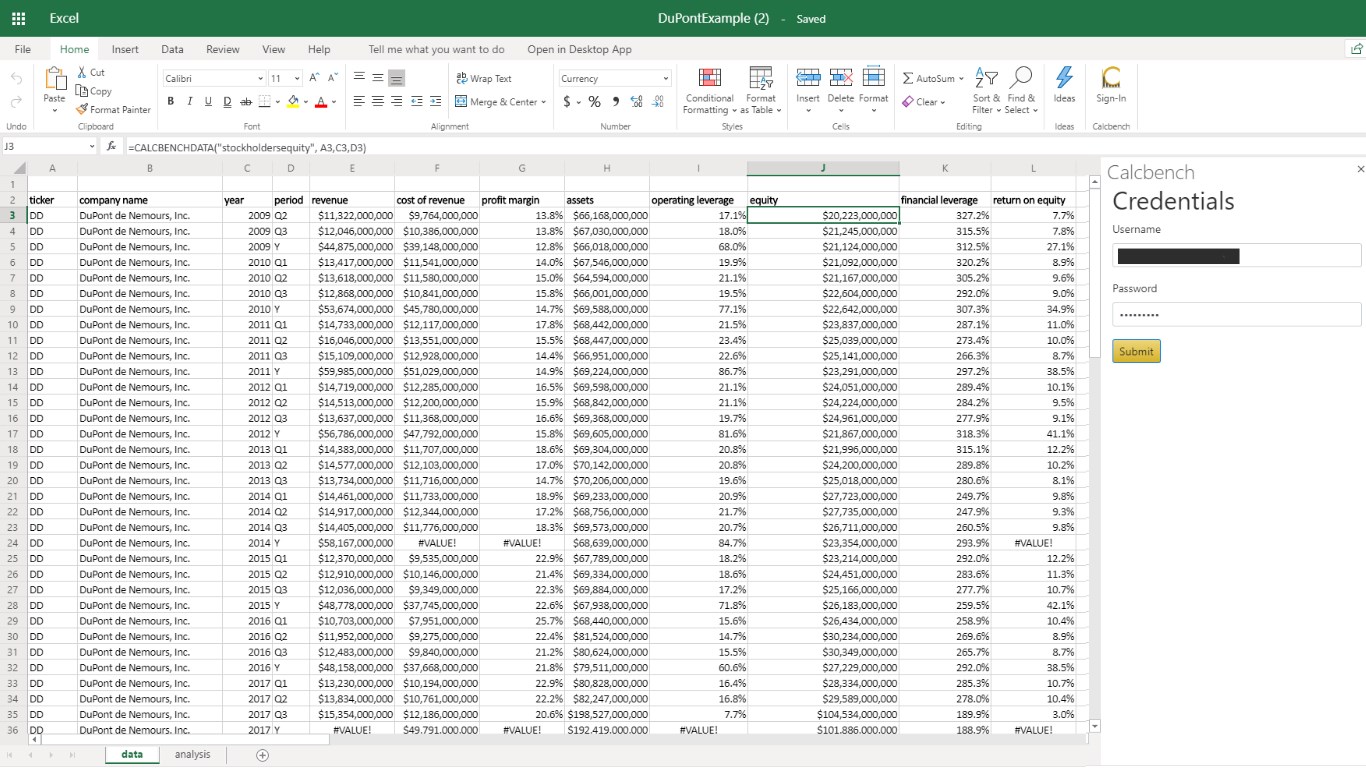
Task: Toggle strikethrough formatting
Action: (246, 102)
